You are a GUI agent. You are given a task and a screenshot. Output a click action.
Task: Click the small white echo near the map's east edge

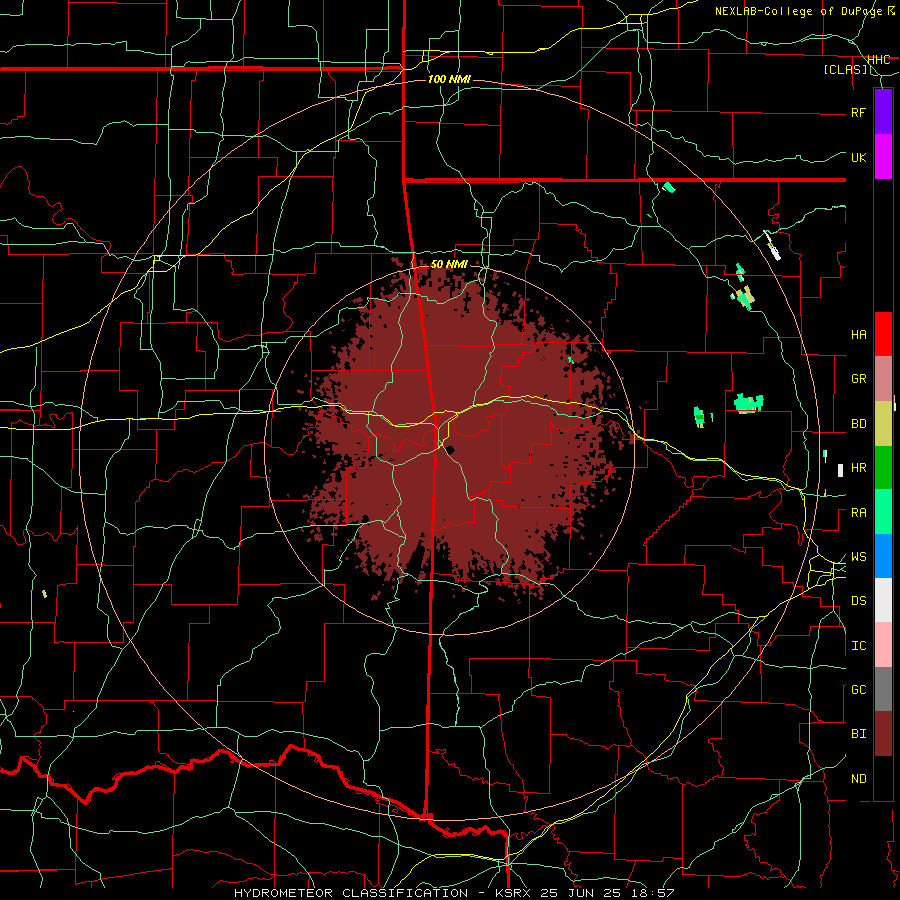tap(840, 470)
